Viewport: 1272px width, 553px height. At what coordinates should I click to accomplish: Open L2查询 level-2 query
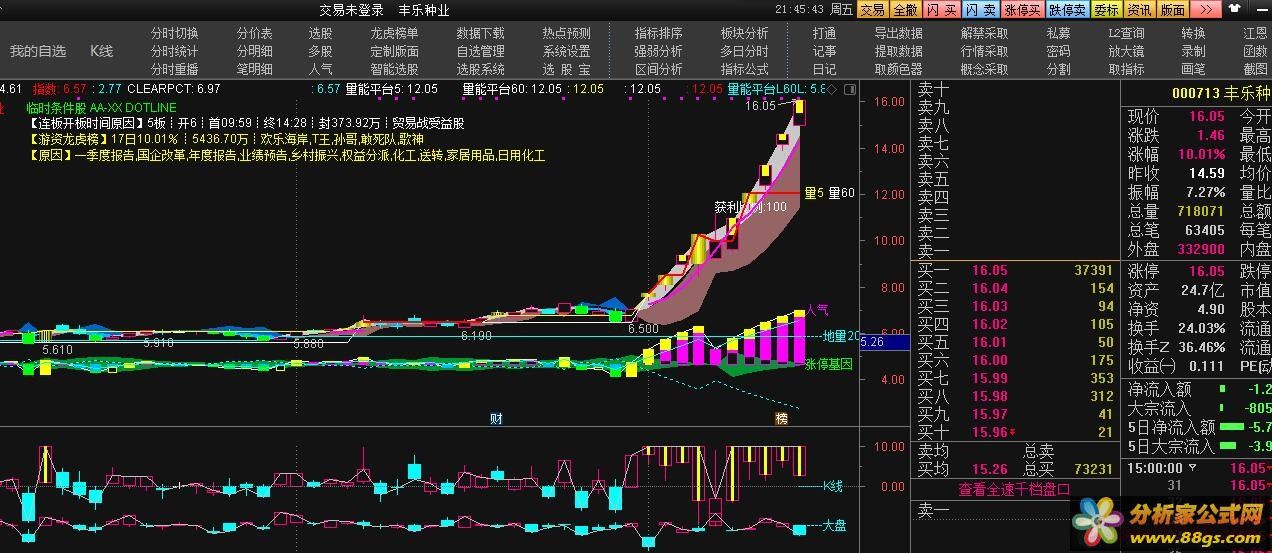click(x=1126, y=33)
